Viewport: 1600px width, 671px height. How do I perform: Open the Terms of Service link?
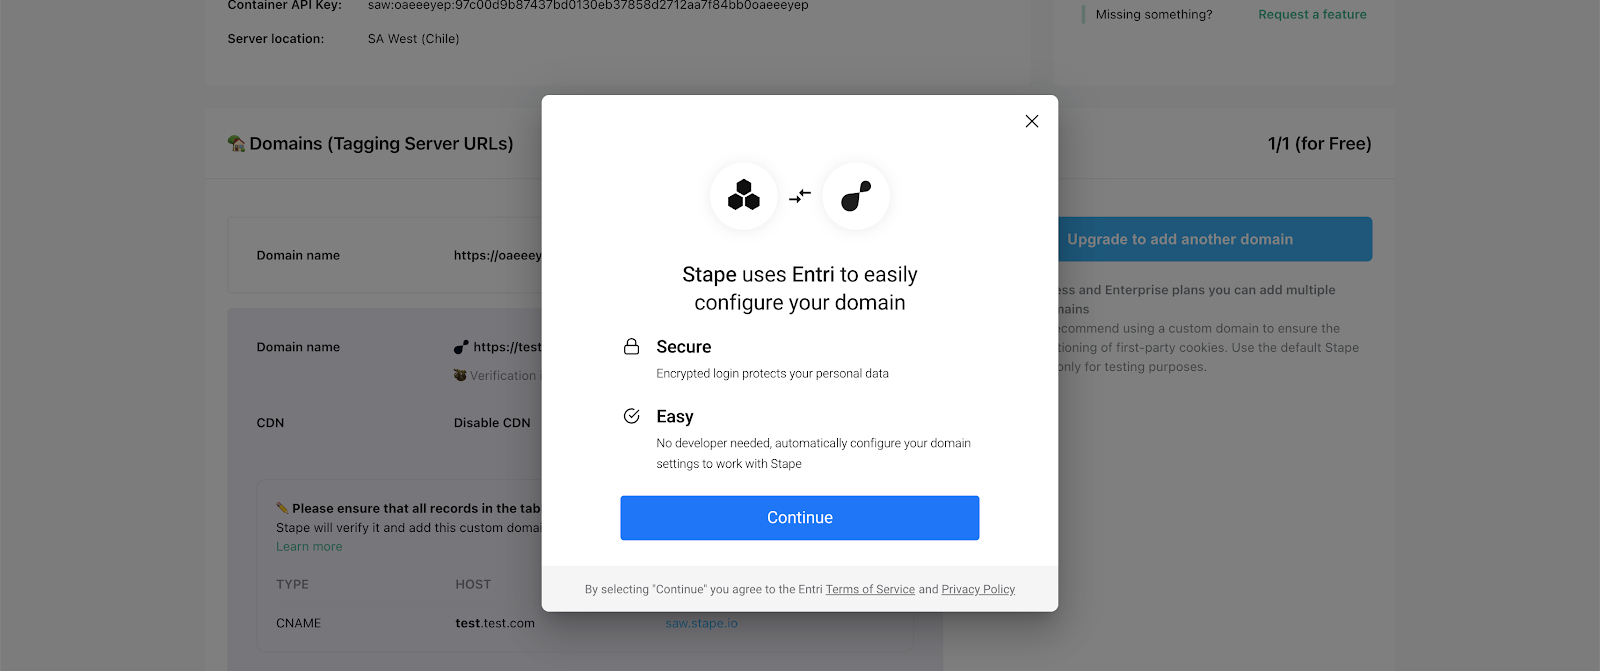[x=870, y=590]
